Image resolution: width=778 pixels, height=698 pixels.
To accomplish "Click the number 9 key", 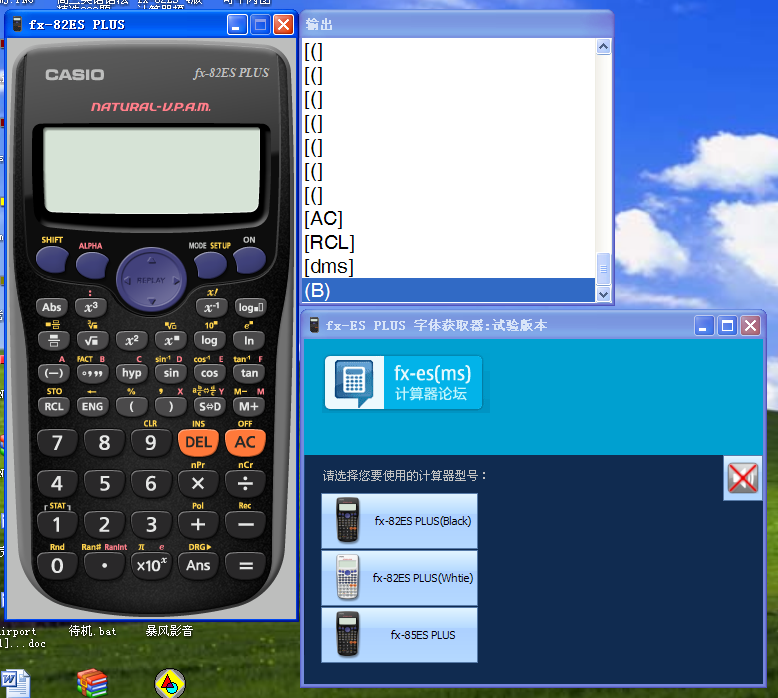I will pyautogui.click(x=151, y=442).
